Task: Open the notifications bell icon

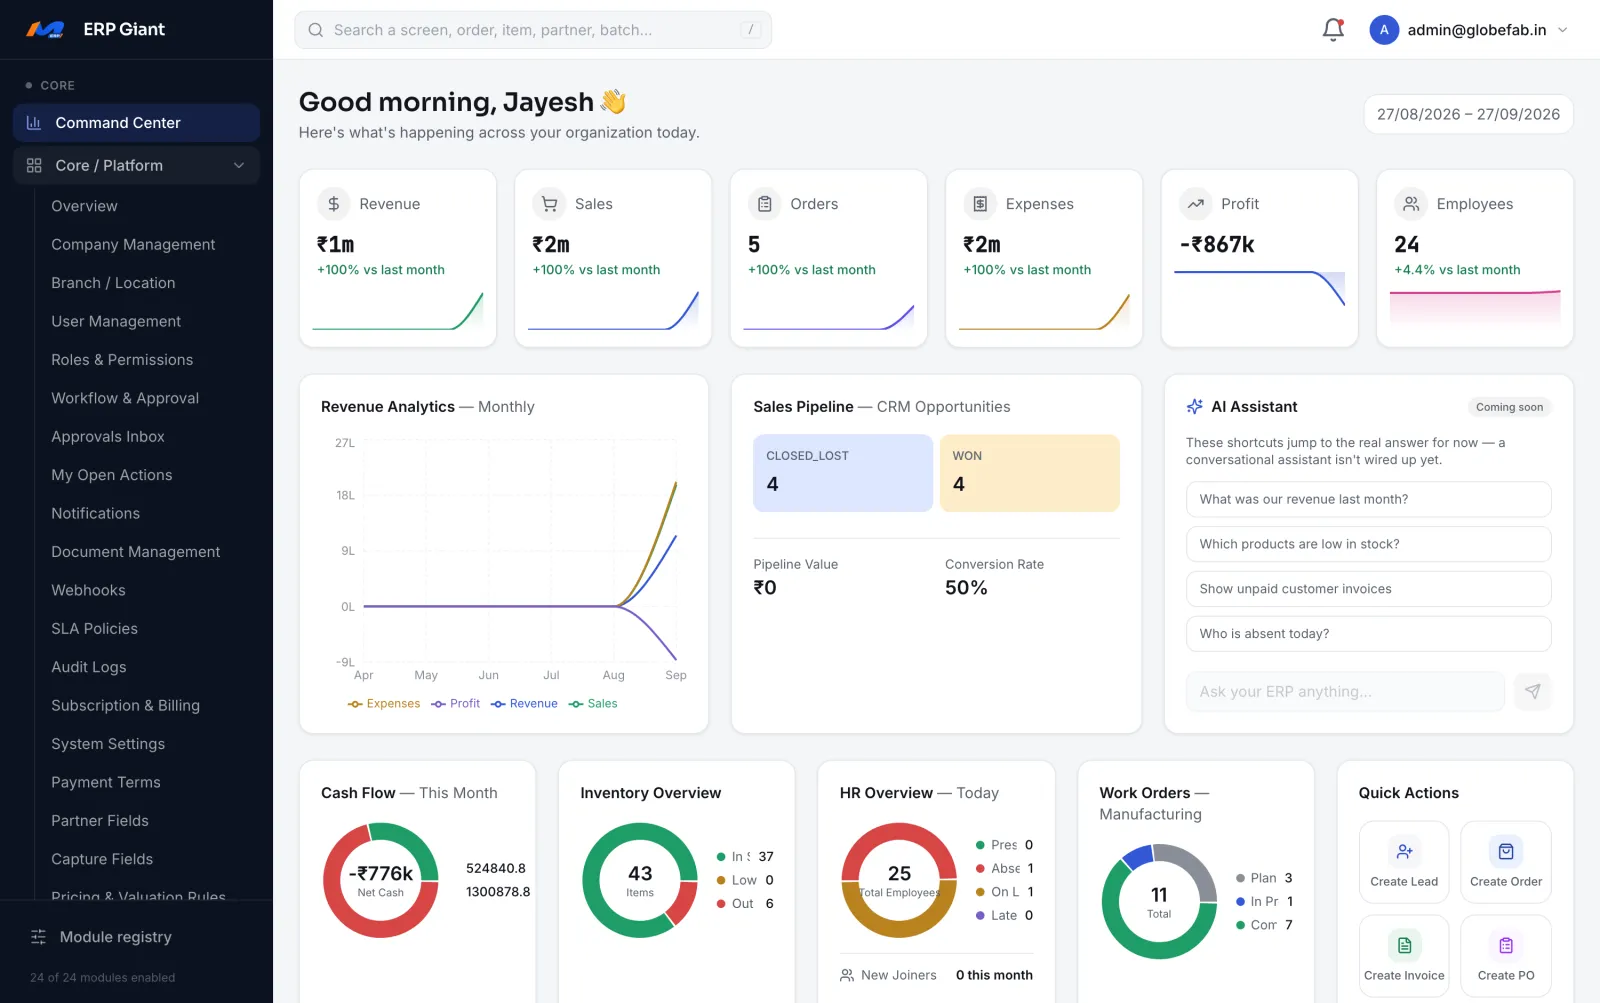Action: click(x=1333, y=30)
